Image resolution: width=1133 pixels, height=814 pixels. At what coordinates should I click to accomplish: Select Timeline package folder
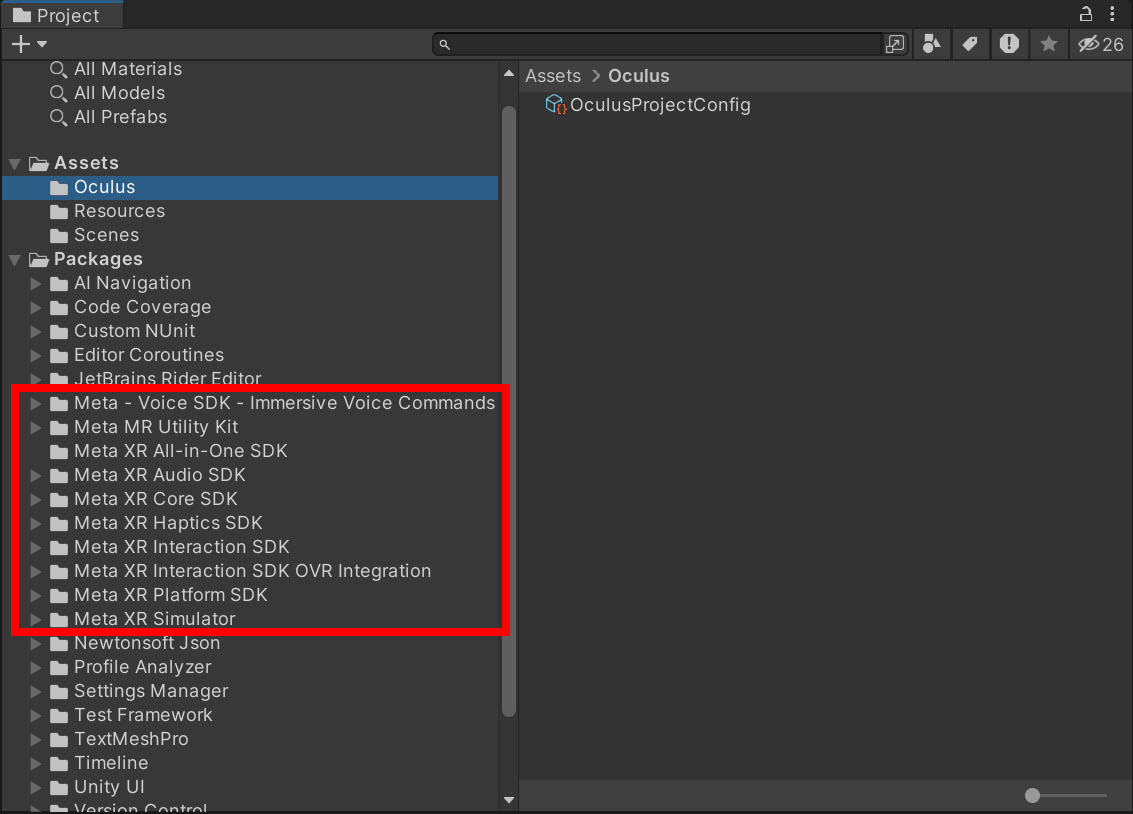(x=111, y=763)
